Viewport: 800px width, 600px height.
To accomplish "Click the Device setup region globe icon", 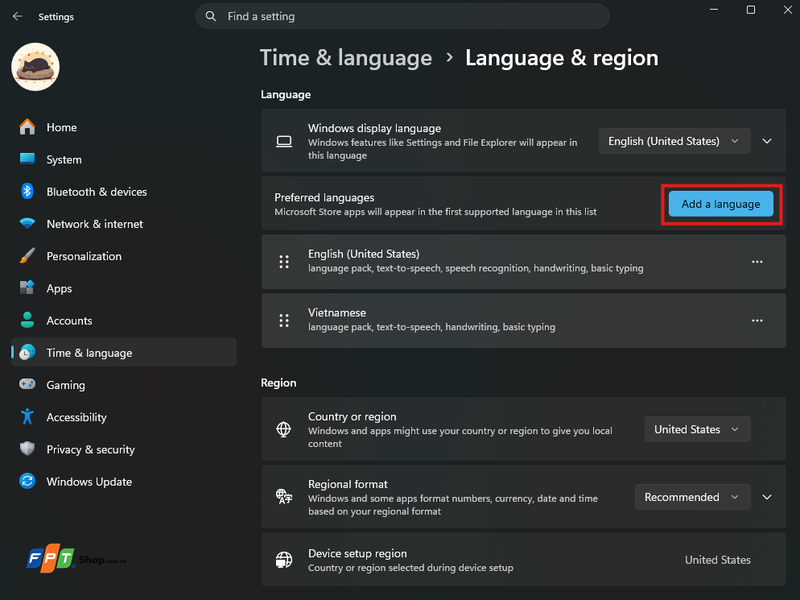I will 284,560.
